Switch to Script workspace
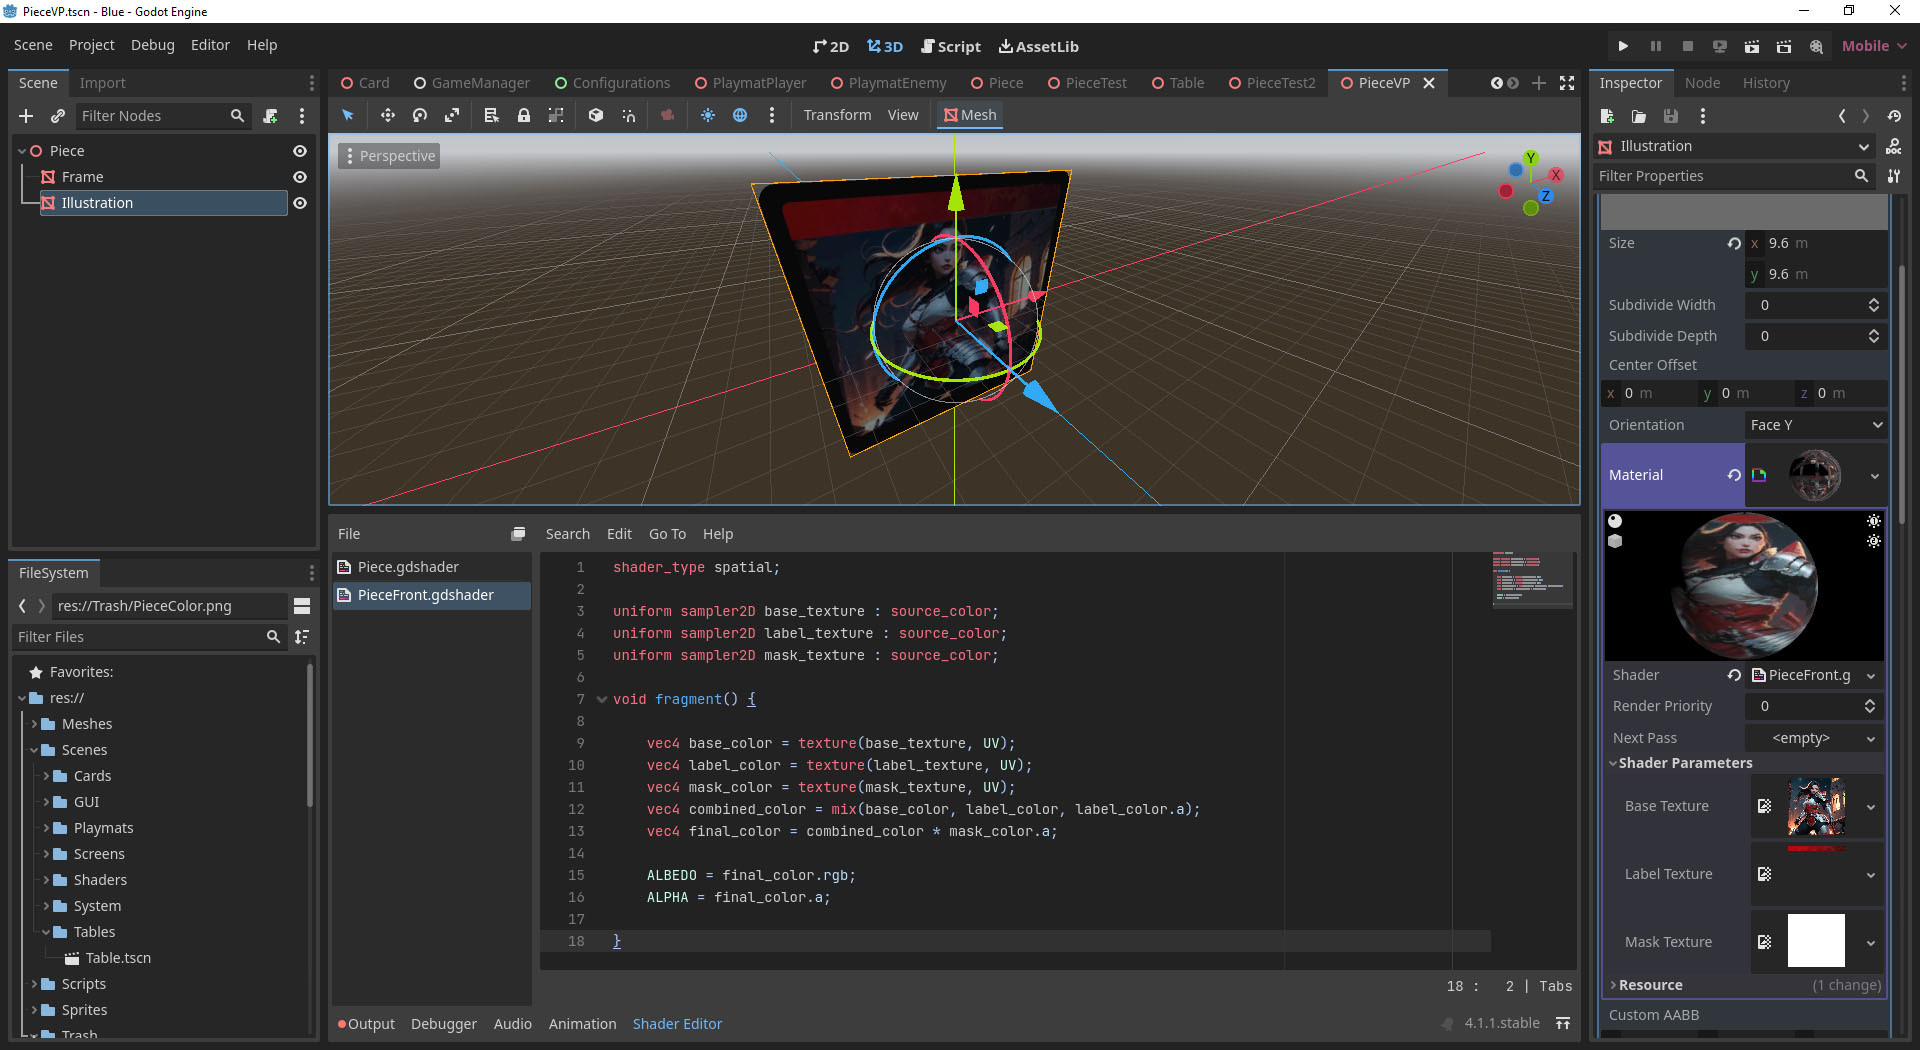Screen dimensions: 1920x1050 950,46
